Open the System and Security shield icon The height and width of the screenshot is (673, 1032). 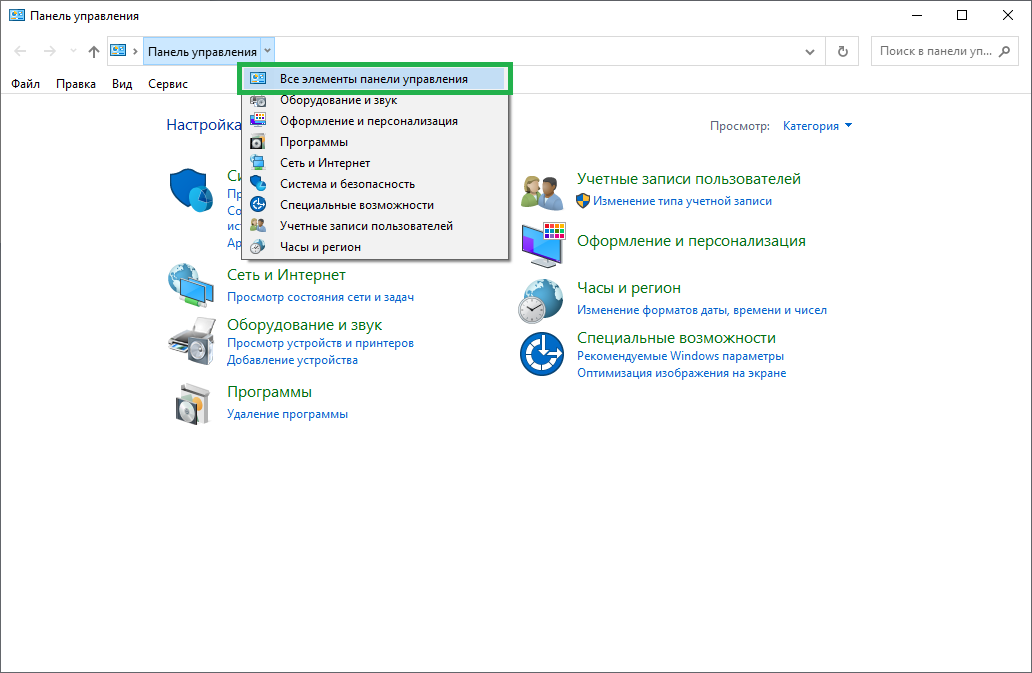coord(191,189)
